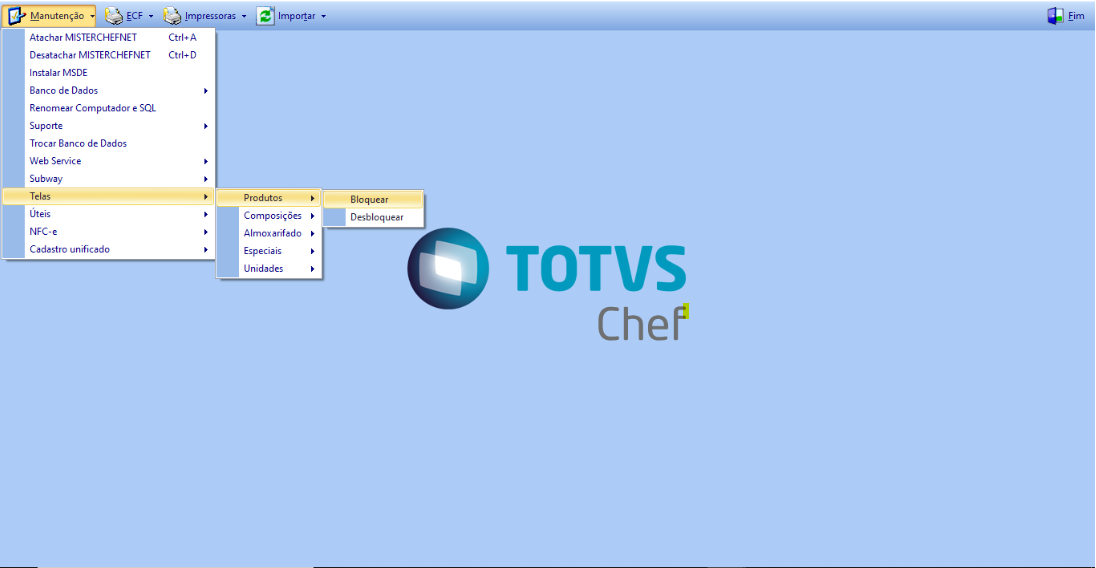
Task: Open the Unidades submenu
Action: coord(269,269)
